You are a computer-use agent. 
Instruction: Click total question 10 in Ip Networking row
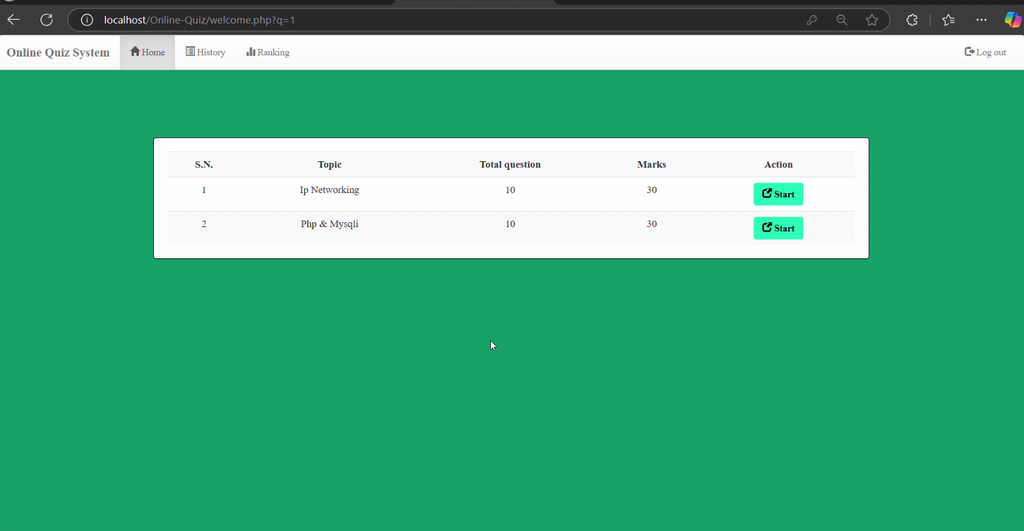[510, 189]
